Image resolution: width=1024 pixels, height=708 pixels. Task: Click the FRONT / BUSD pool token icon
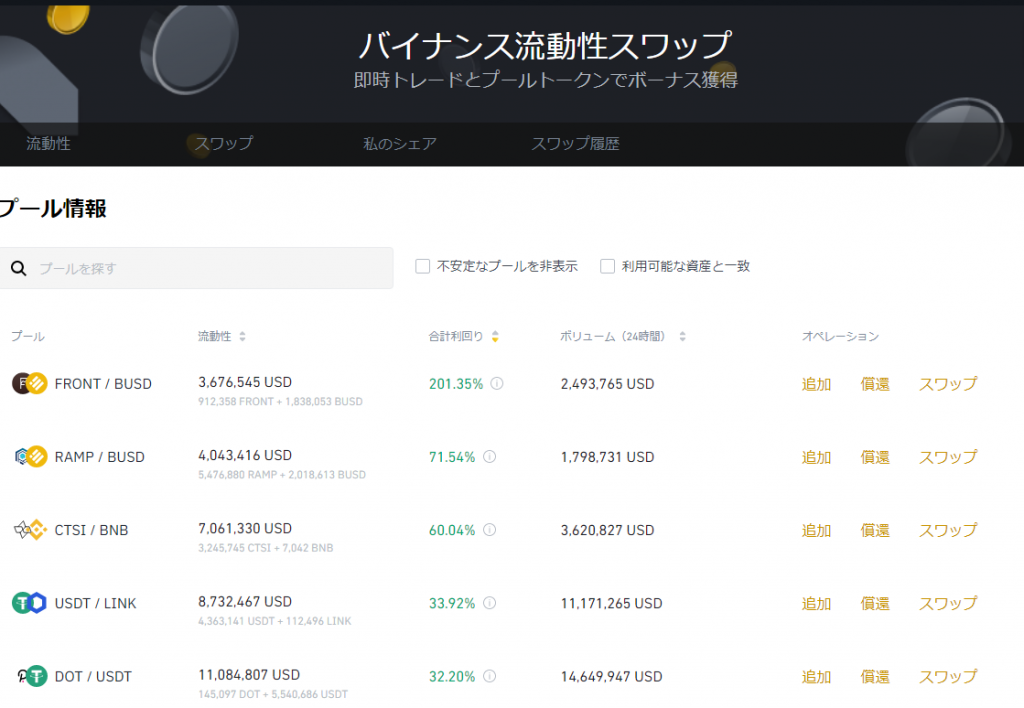(x=29, y=383)
